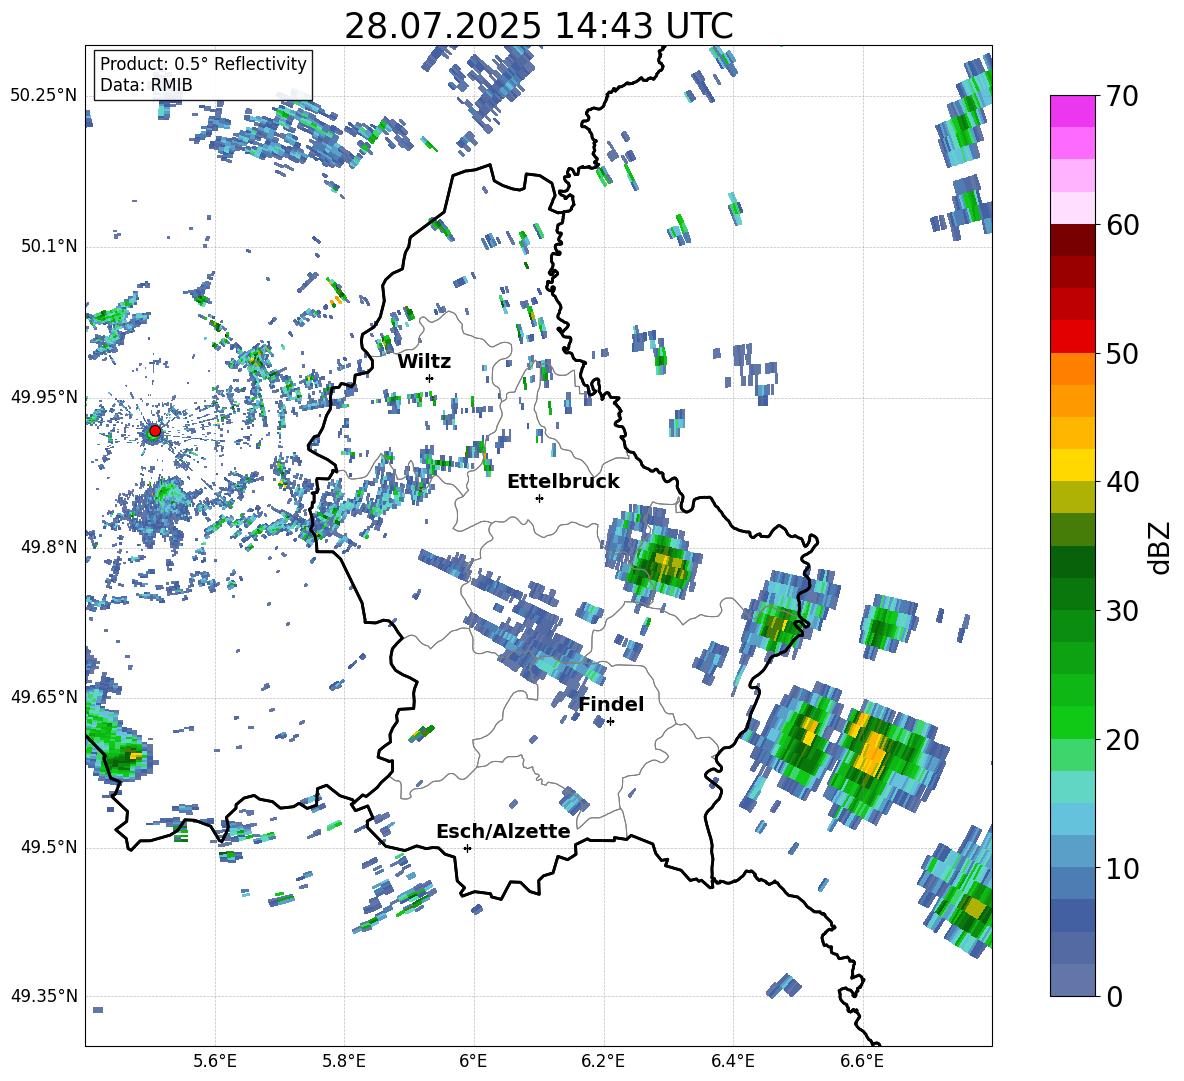Click the 49.8°N latitude label
The image size is (1184, 1081).
(x=48, y=547)
